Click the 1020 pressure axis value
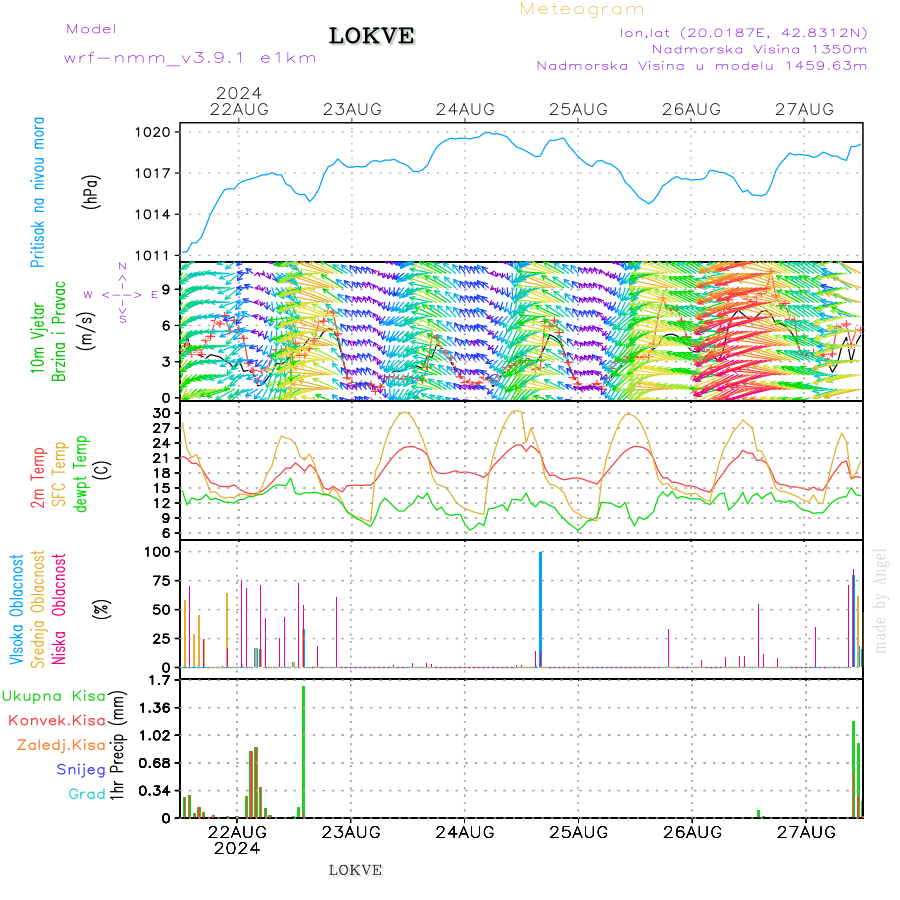900x900 pixels. click(x=153, y=132)
